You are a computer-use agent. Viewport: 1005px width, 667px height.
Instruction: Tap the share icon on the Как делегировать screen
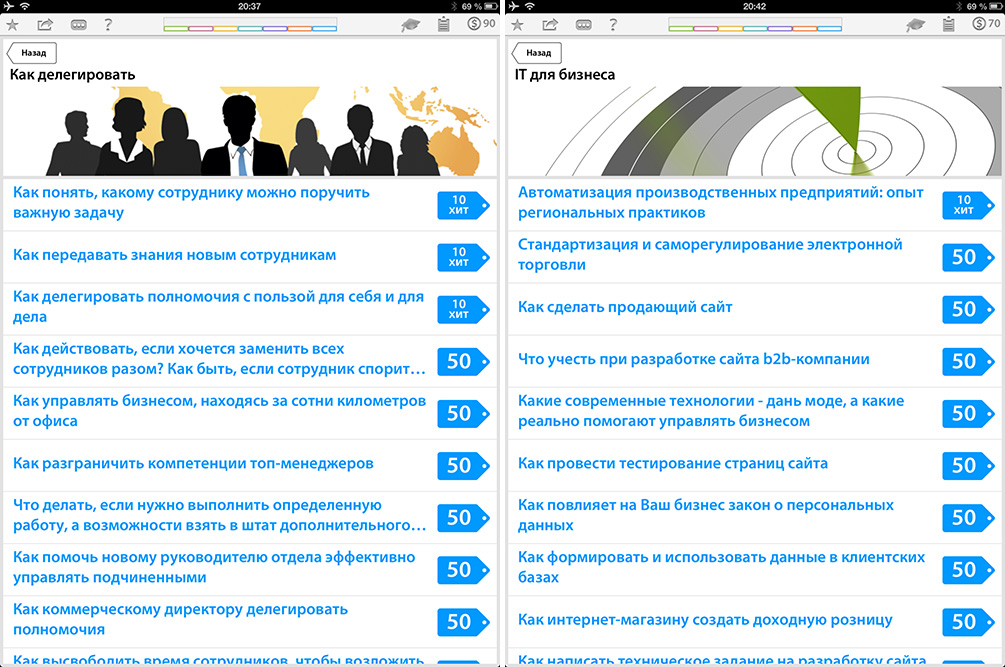click(45, 25)
